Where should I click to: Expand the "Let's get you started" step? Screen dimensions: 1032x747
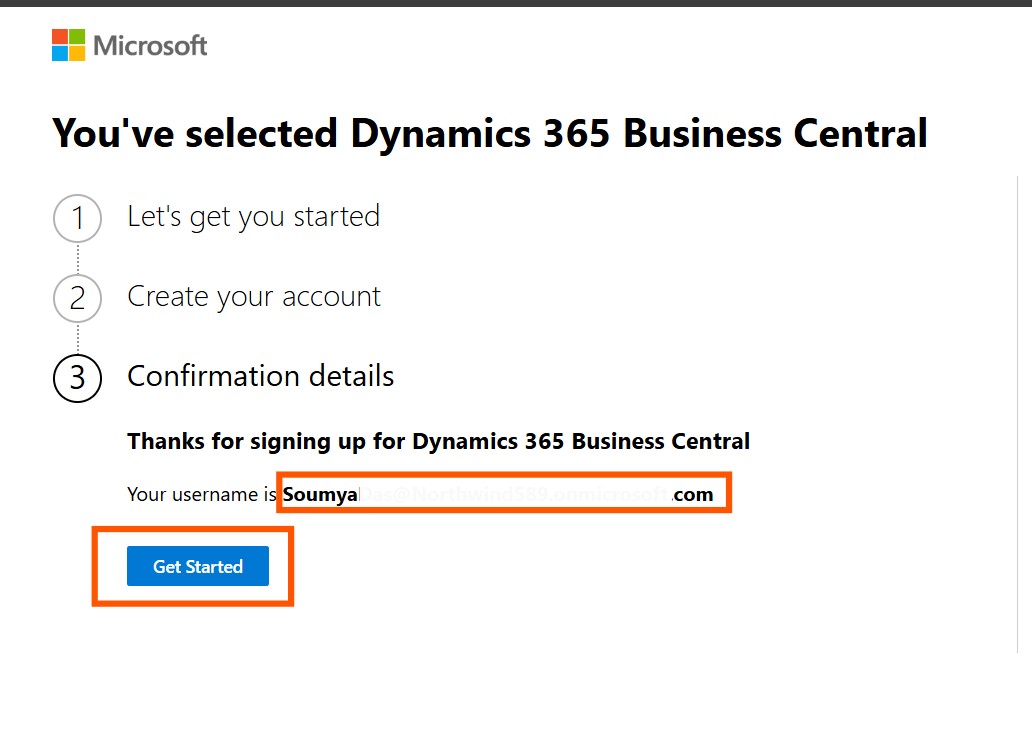tap(253, 217)
